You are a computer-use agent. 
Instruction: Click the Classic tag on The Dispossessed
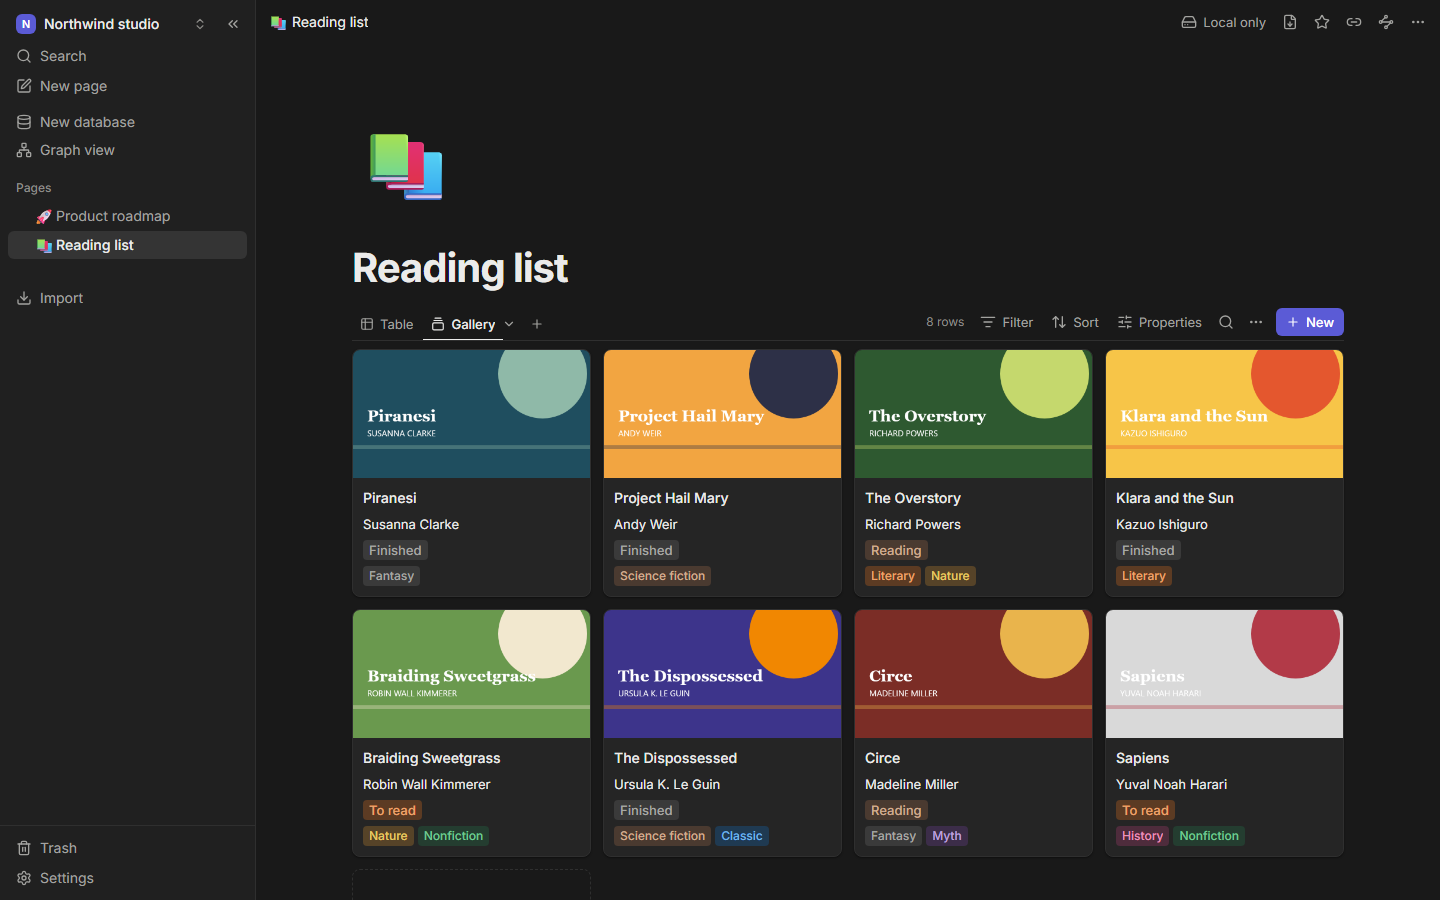click(742, 836)
